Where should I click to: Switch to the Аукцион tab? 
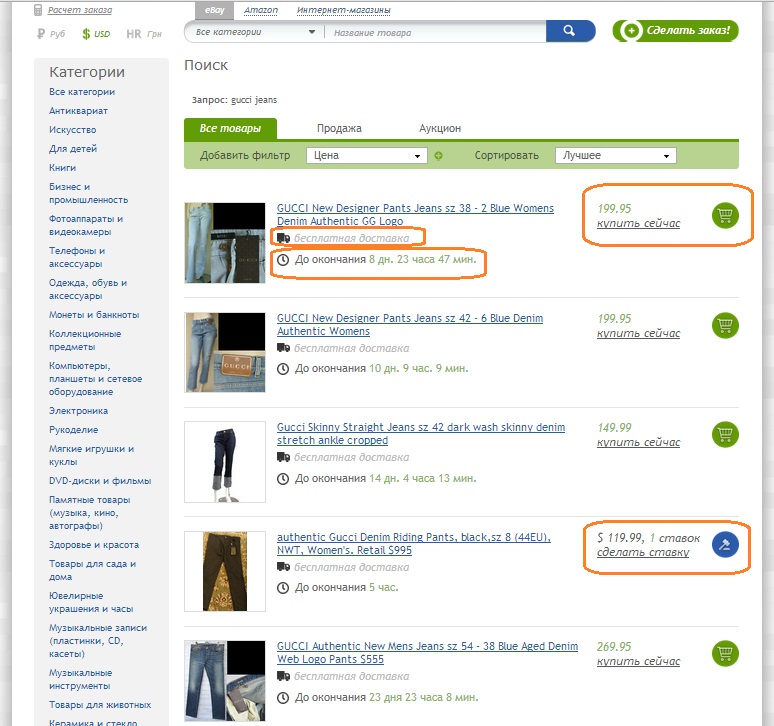click(440, 128)
